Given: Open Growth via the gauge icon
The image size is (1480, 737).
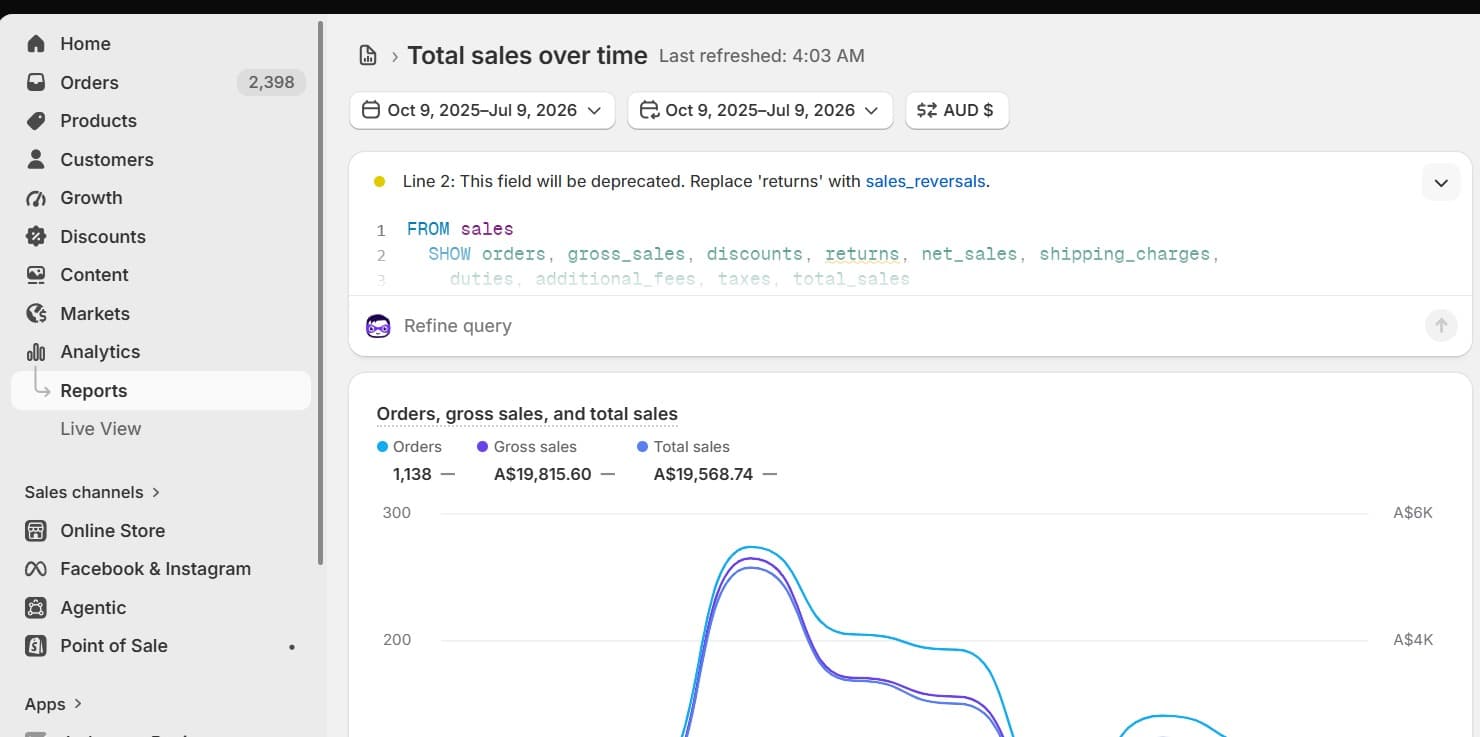Looking at the screenshot, I should [x=36, y=198].
